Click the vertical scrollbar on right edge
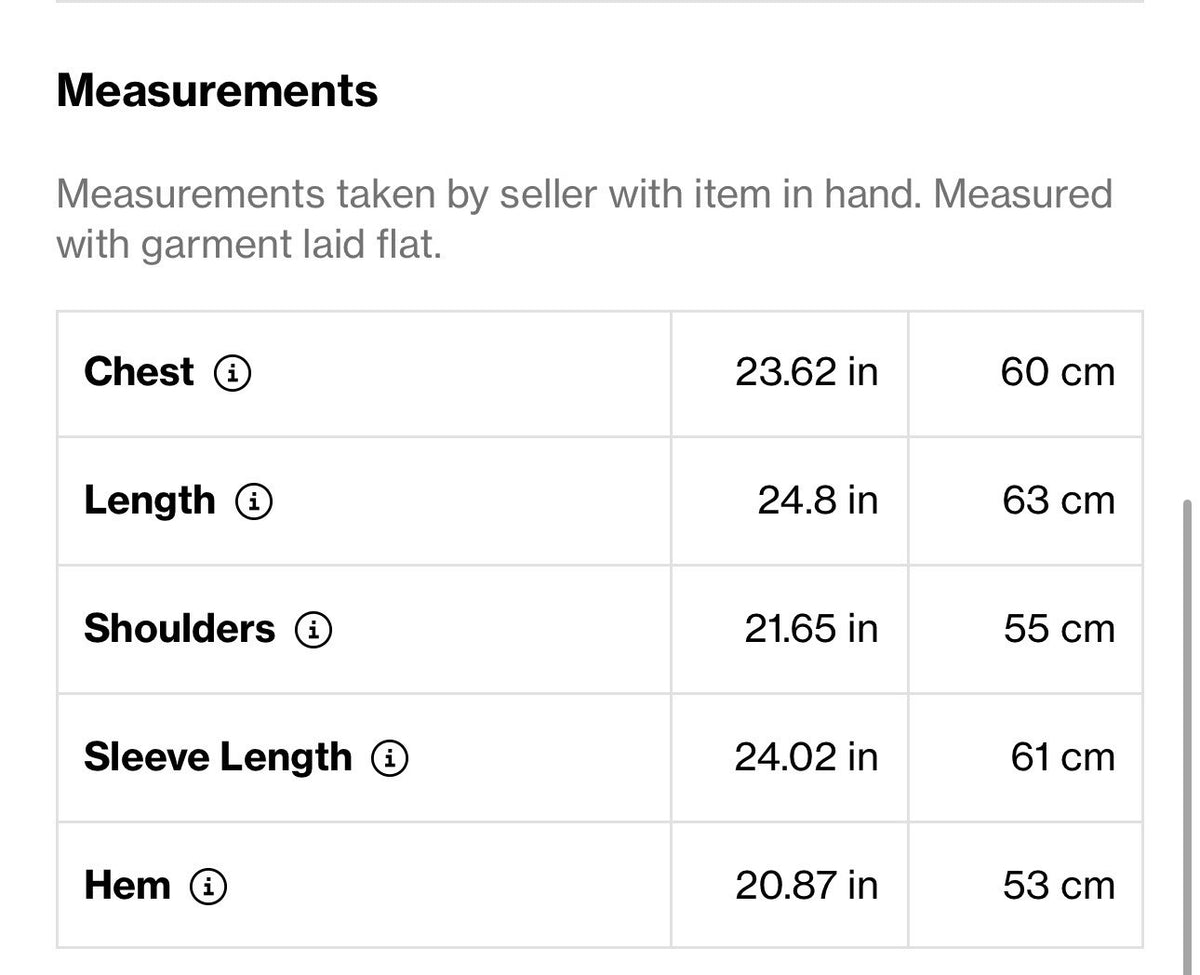Viewport: 1200px width, 975px height. click(x=1189, y=730)
